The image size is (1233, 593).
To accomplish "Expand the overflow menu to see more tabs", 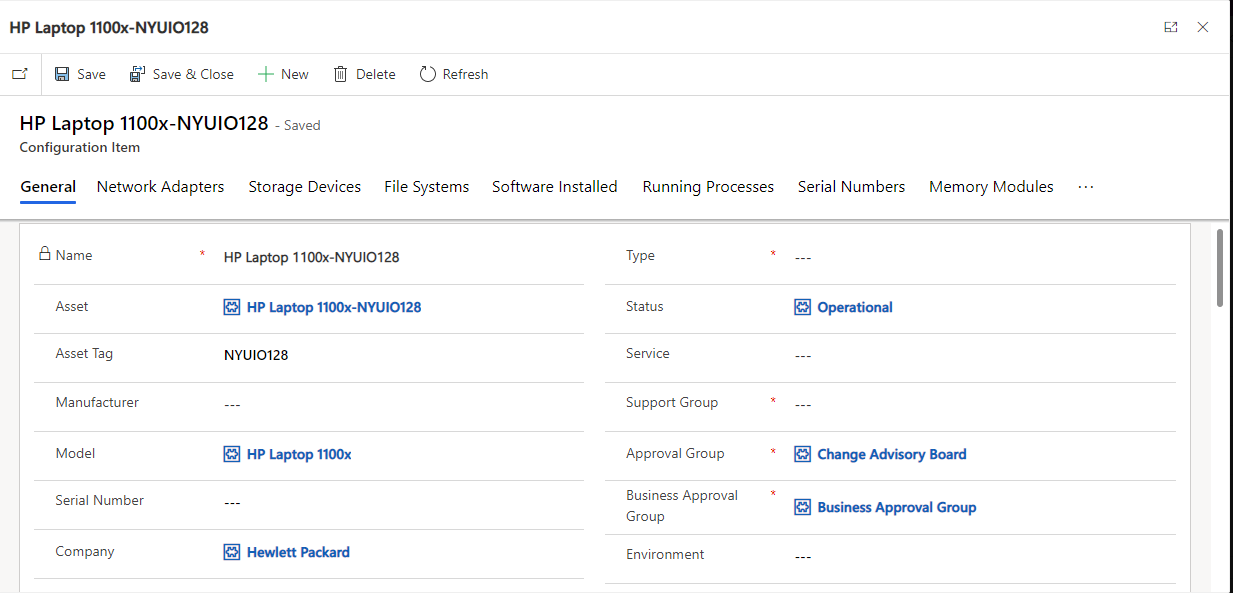I will pos(1086,186).
